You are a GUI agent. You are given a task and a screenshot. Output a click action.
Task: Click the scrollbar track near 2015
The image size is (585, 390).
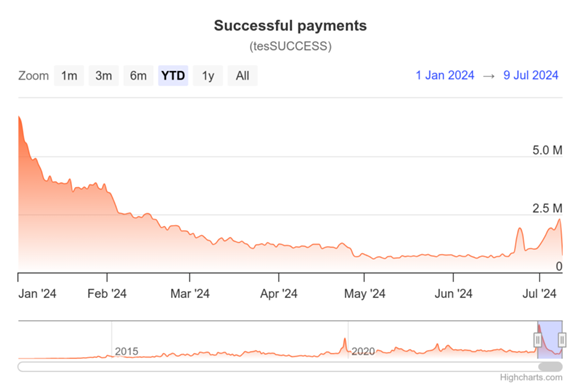pyautogui.click(x=127, y=366)
